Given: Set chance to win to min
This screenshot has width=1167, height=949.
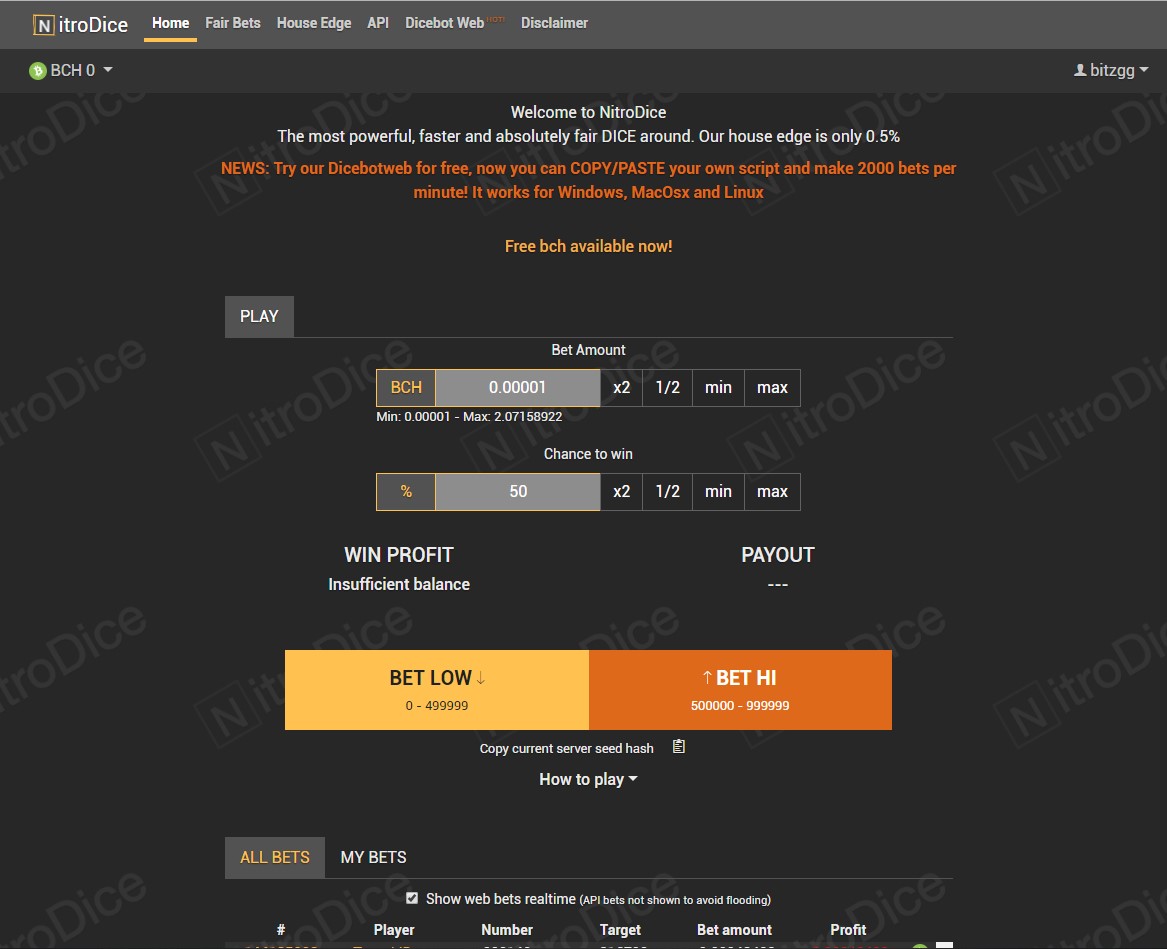Looking at the screenshot, I should (718, 492).
